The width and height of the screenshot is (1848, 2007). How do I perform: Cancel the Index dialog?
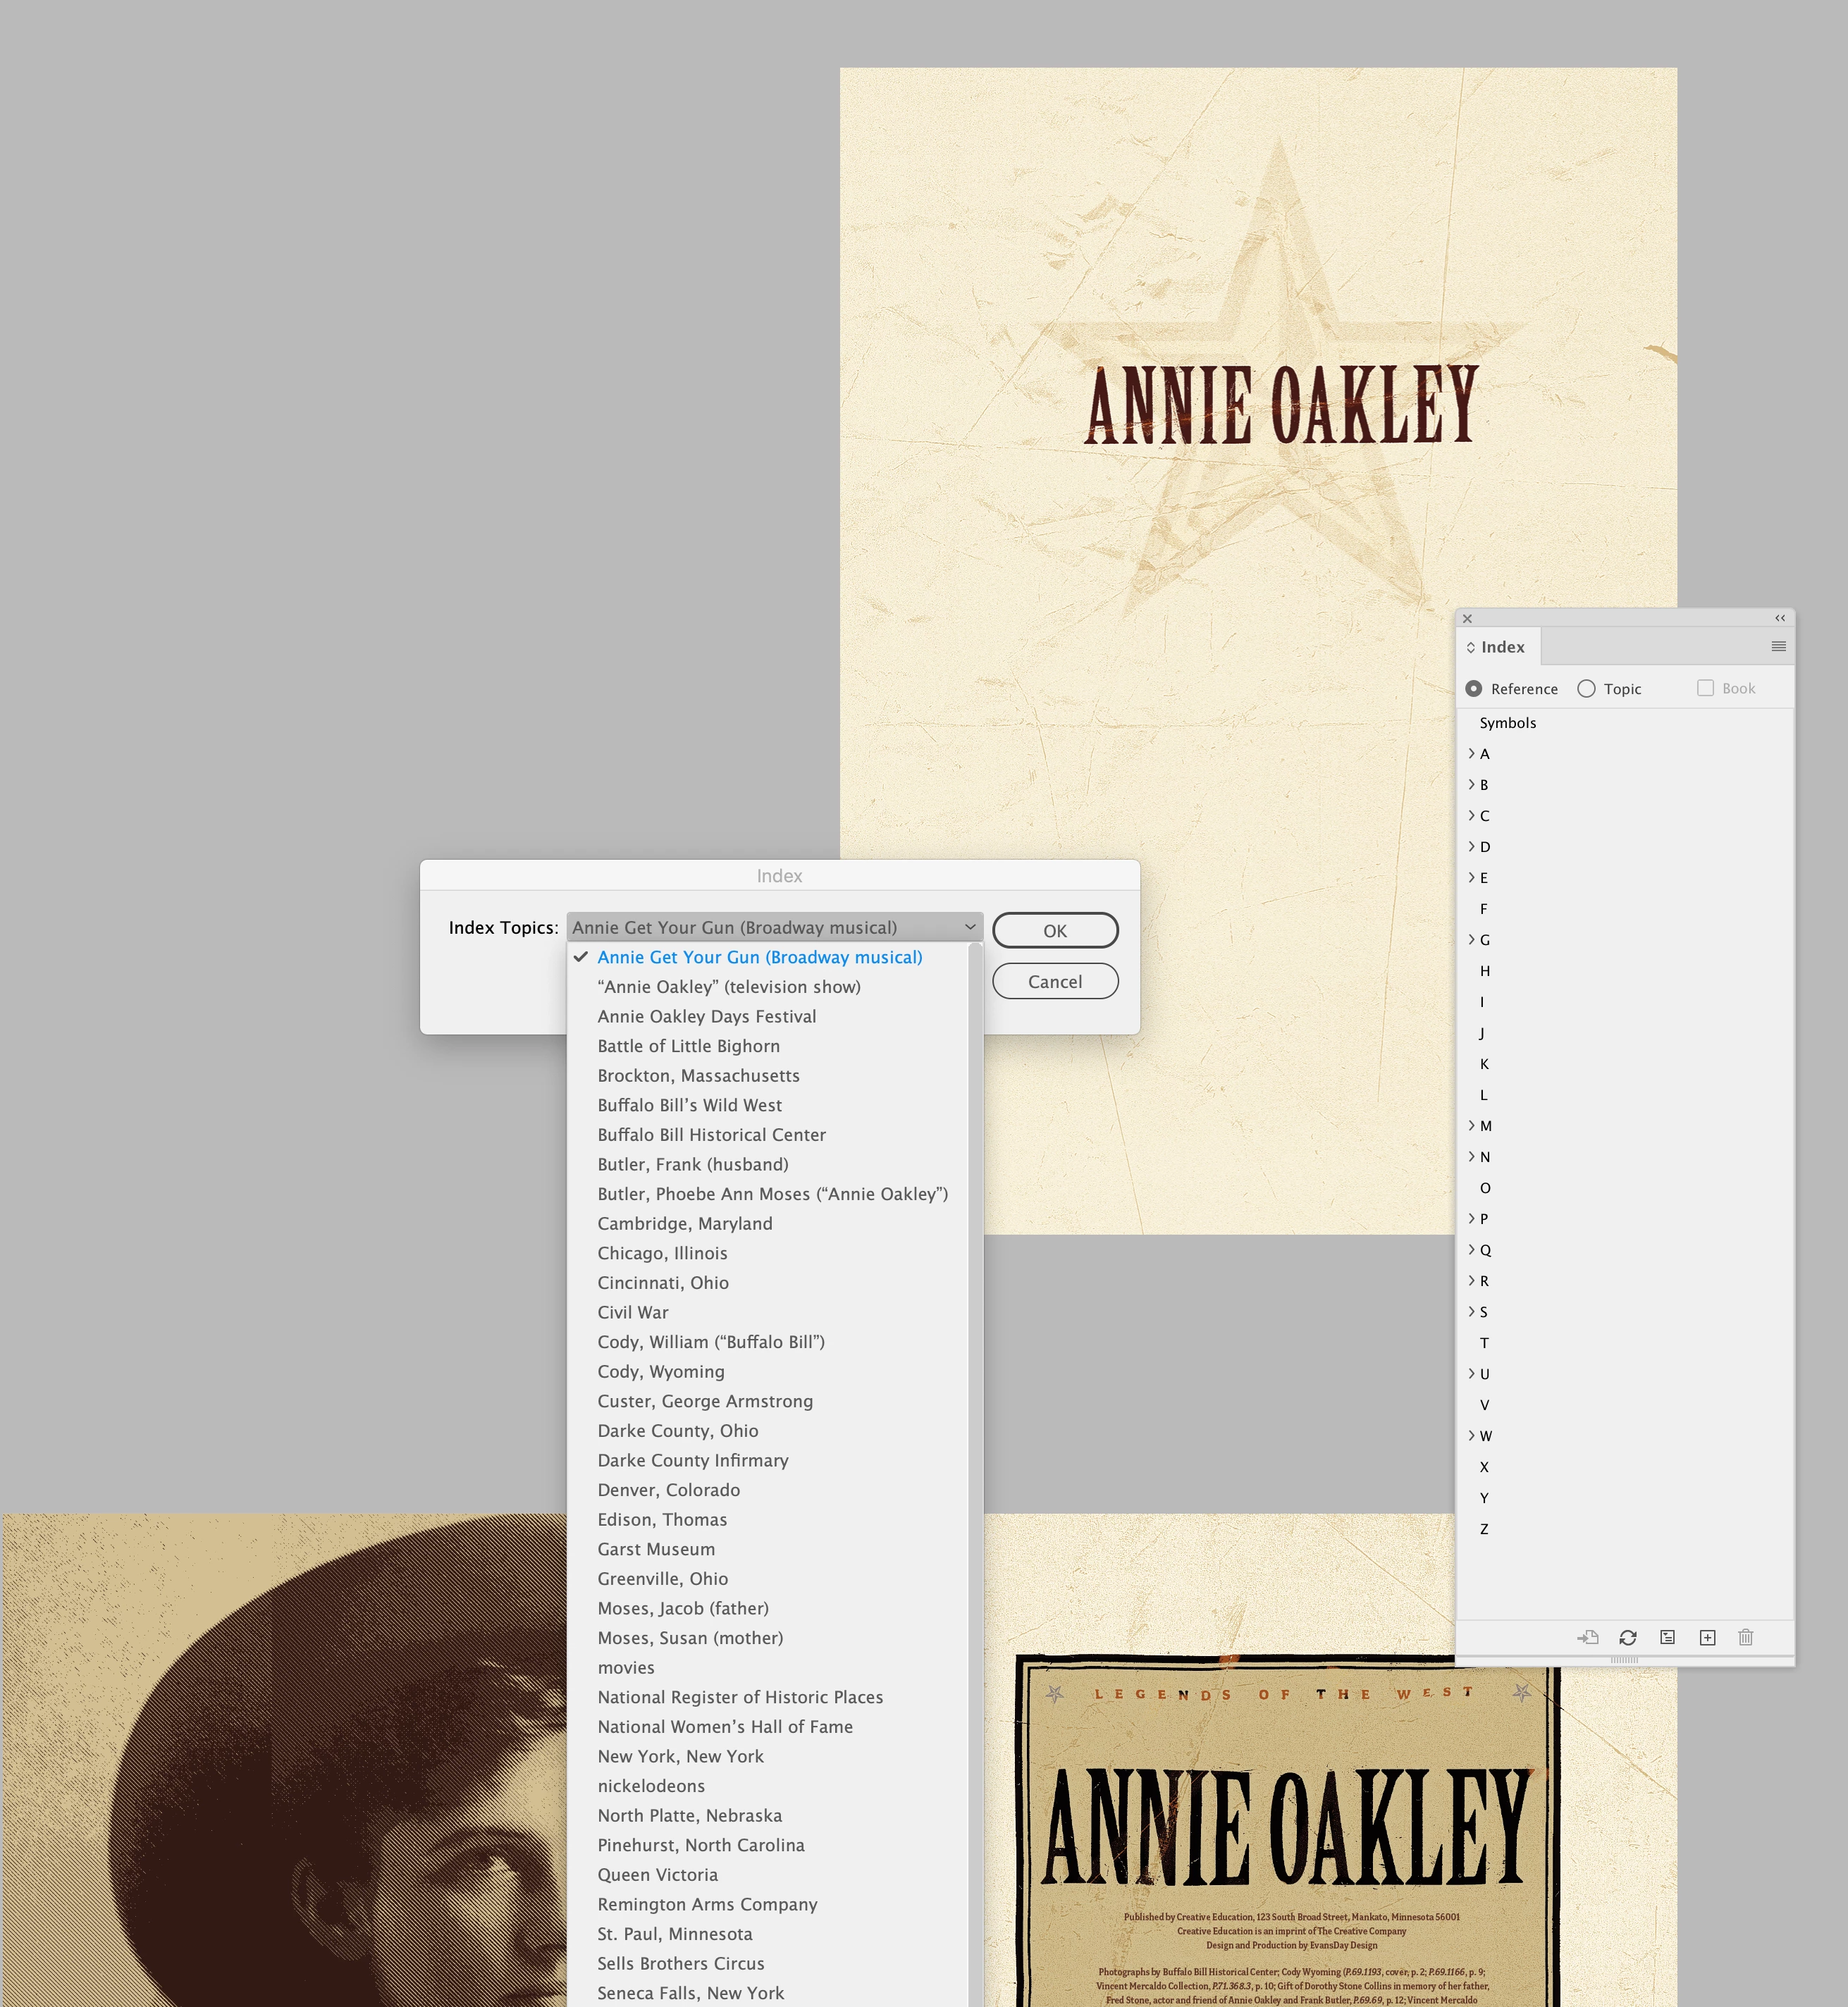coord(1054,981)
